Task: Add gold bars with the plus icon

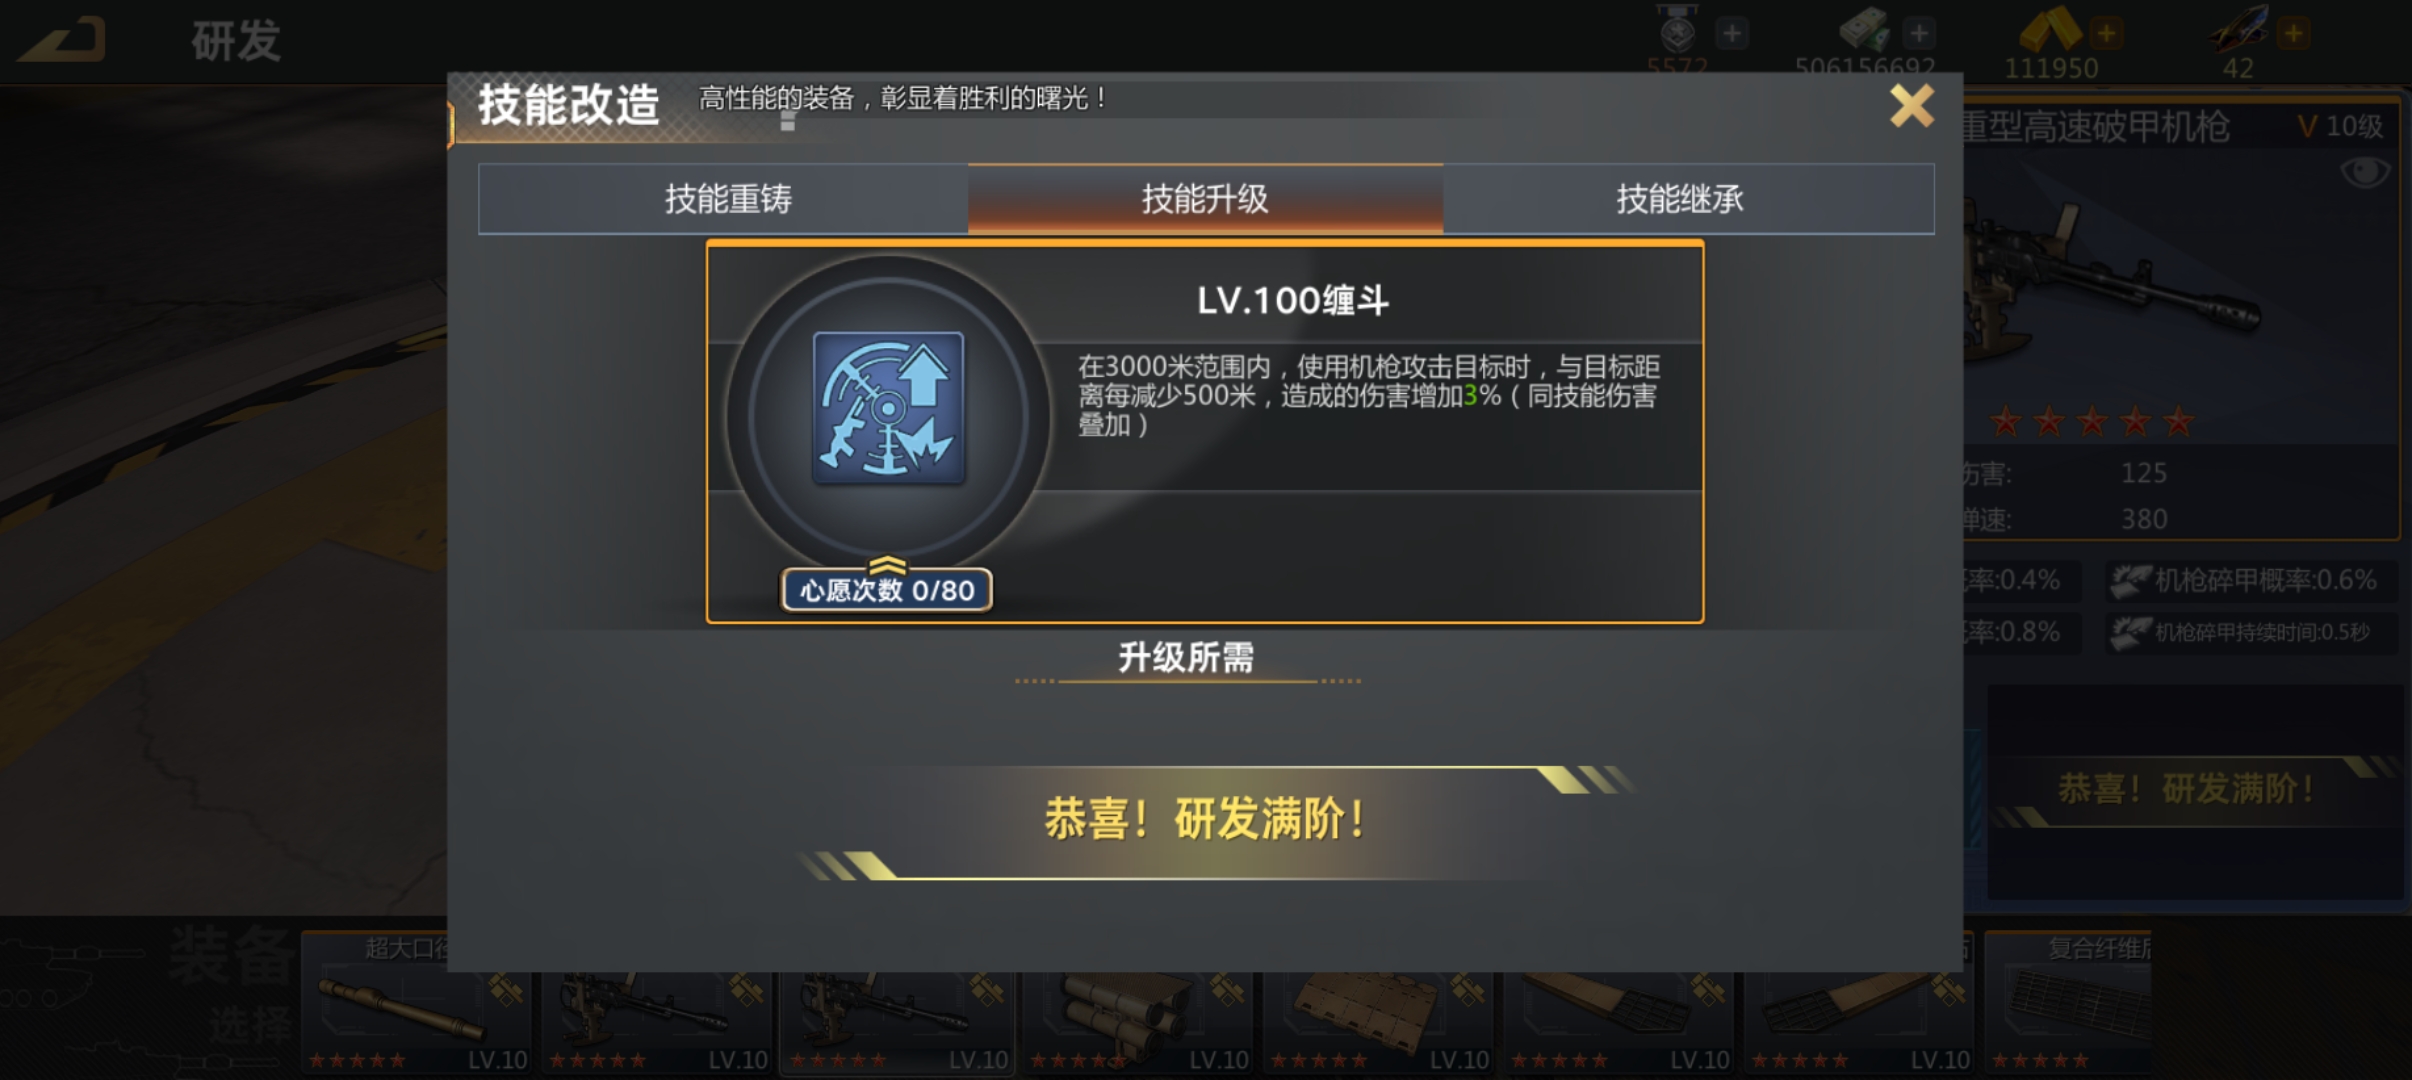Action: [x=2106, y=33]
